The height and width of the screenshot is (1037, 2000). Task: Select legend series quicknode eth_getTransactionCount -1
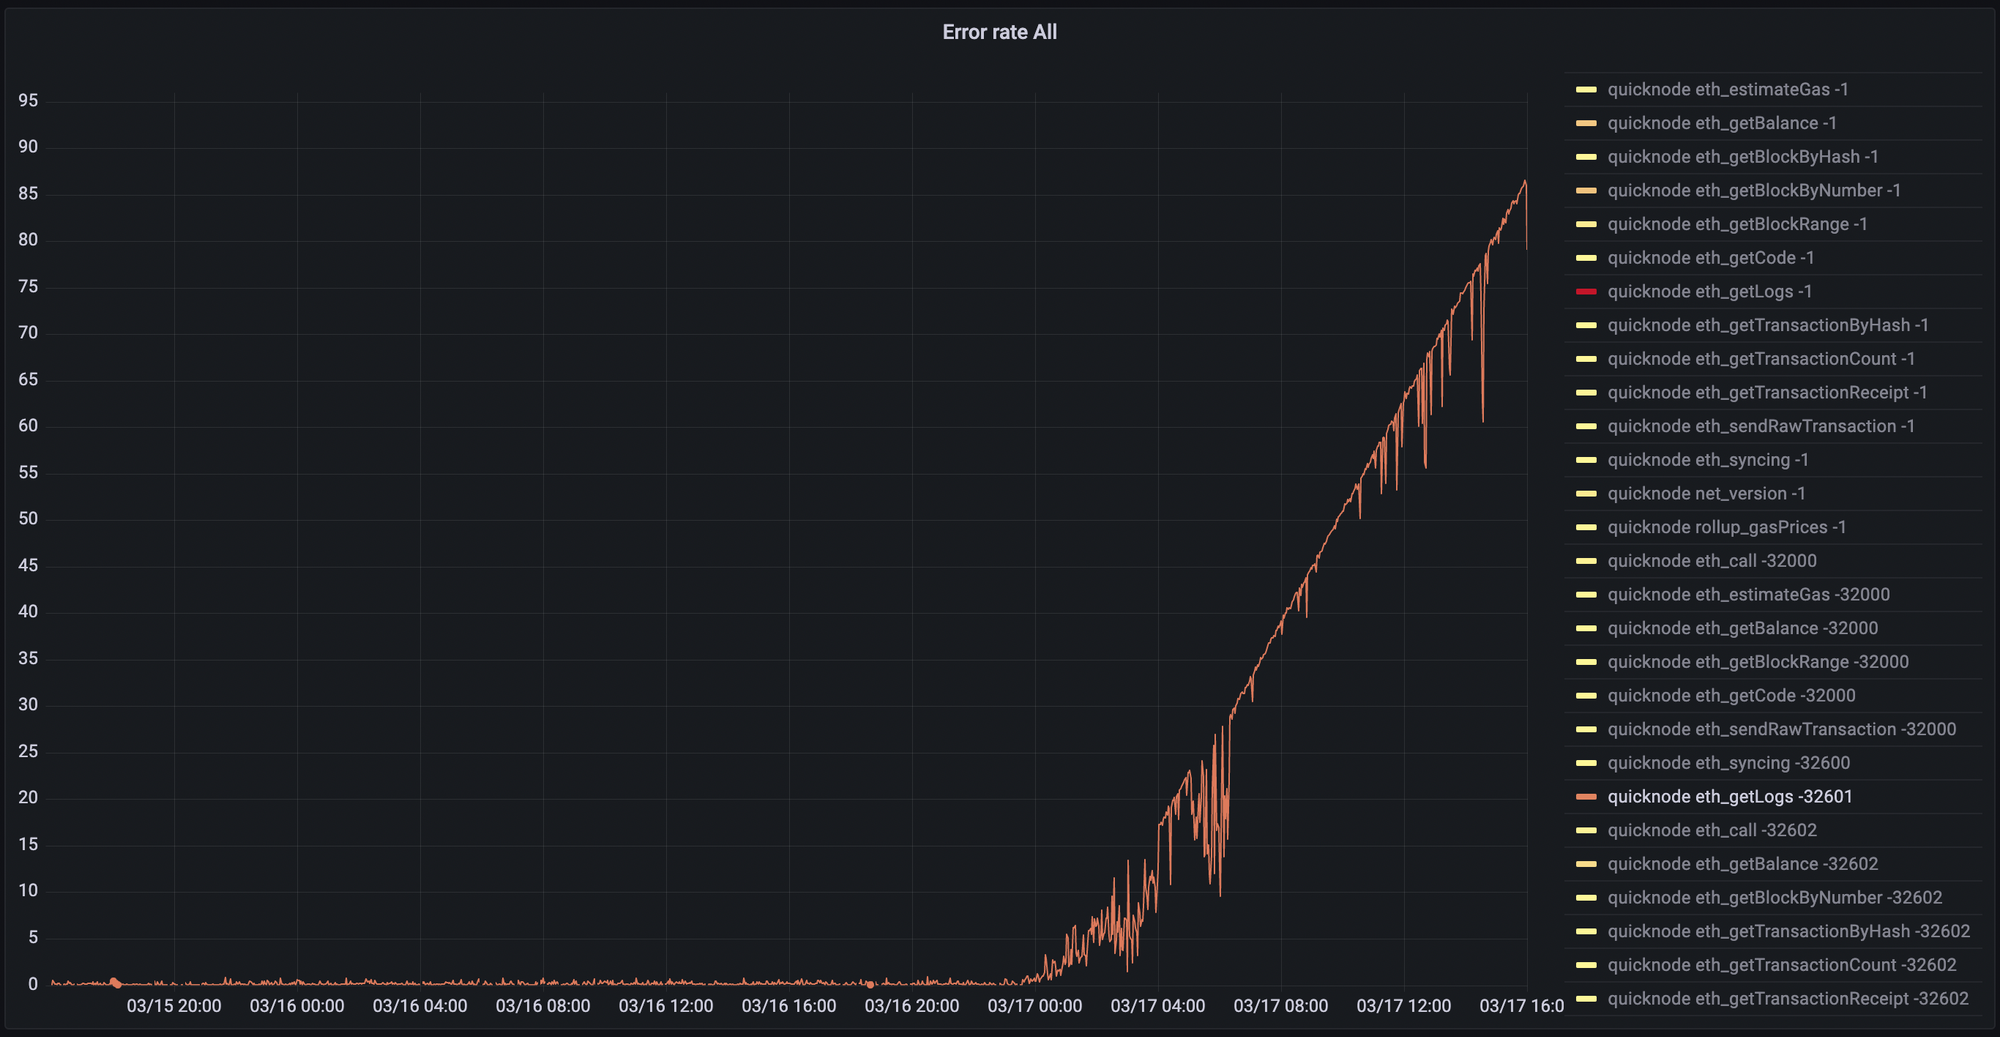pos(1761,359)
